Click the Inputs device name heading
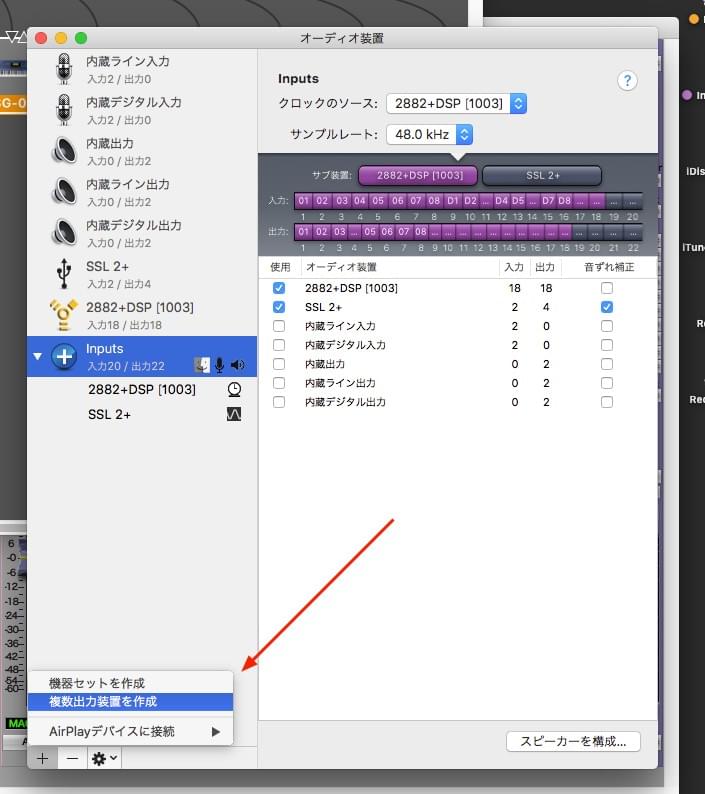The width and height of the screenshot is (705, 794). click(298, 78)
